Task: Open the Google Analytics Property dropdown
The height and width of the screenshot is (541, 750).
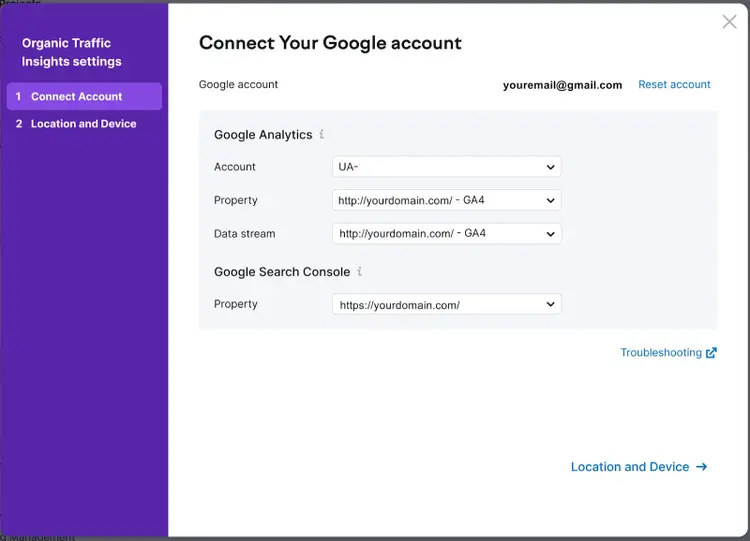Action: pos(446,200)
